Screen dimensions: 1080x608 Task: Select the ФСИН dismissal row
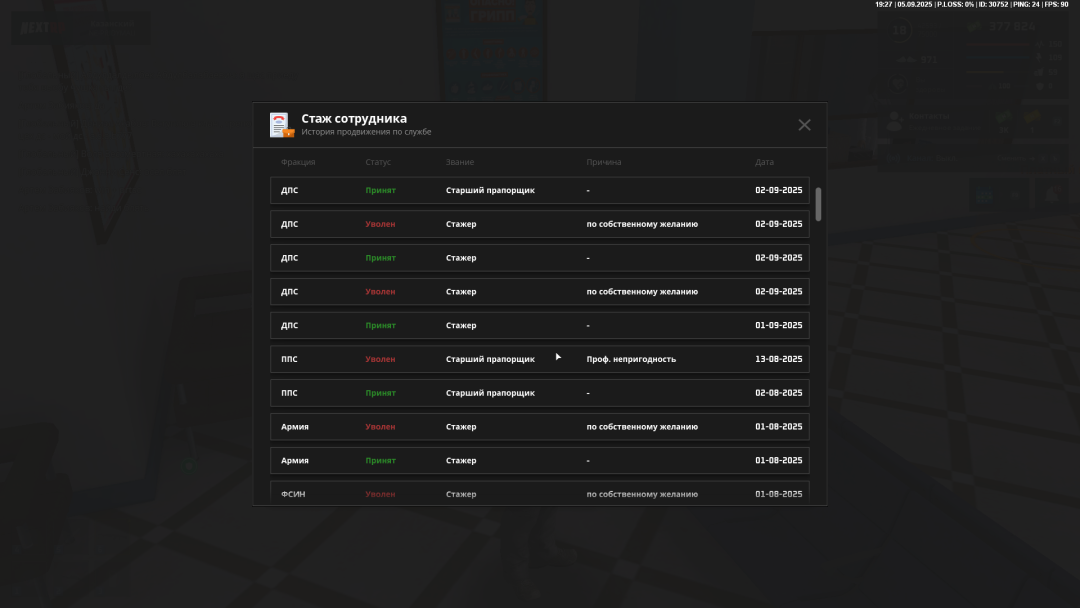point(539,493)
